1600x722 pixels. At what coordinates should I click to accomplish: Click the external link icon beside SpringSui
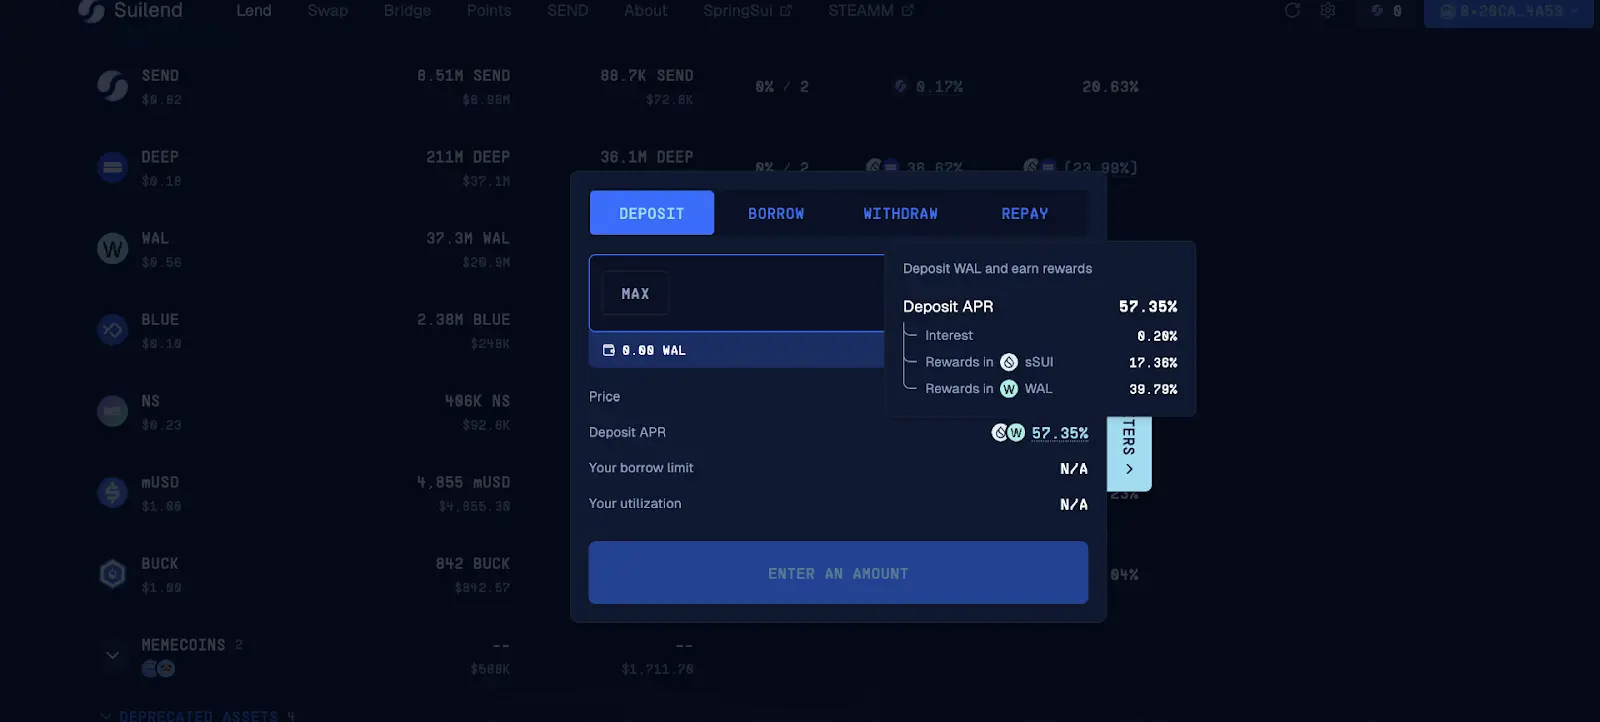786,11
